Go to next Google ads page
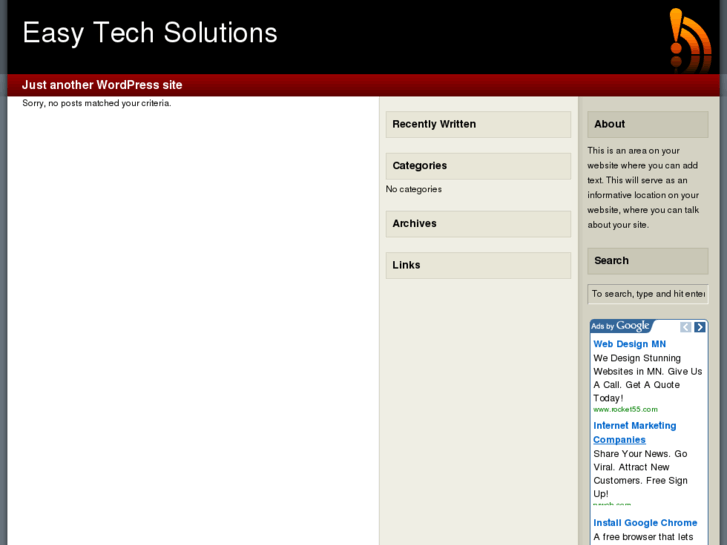Viewport: 727px width, 545px height. [700, 327]
